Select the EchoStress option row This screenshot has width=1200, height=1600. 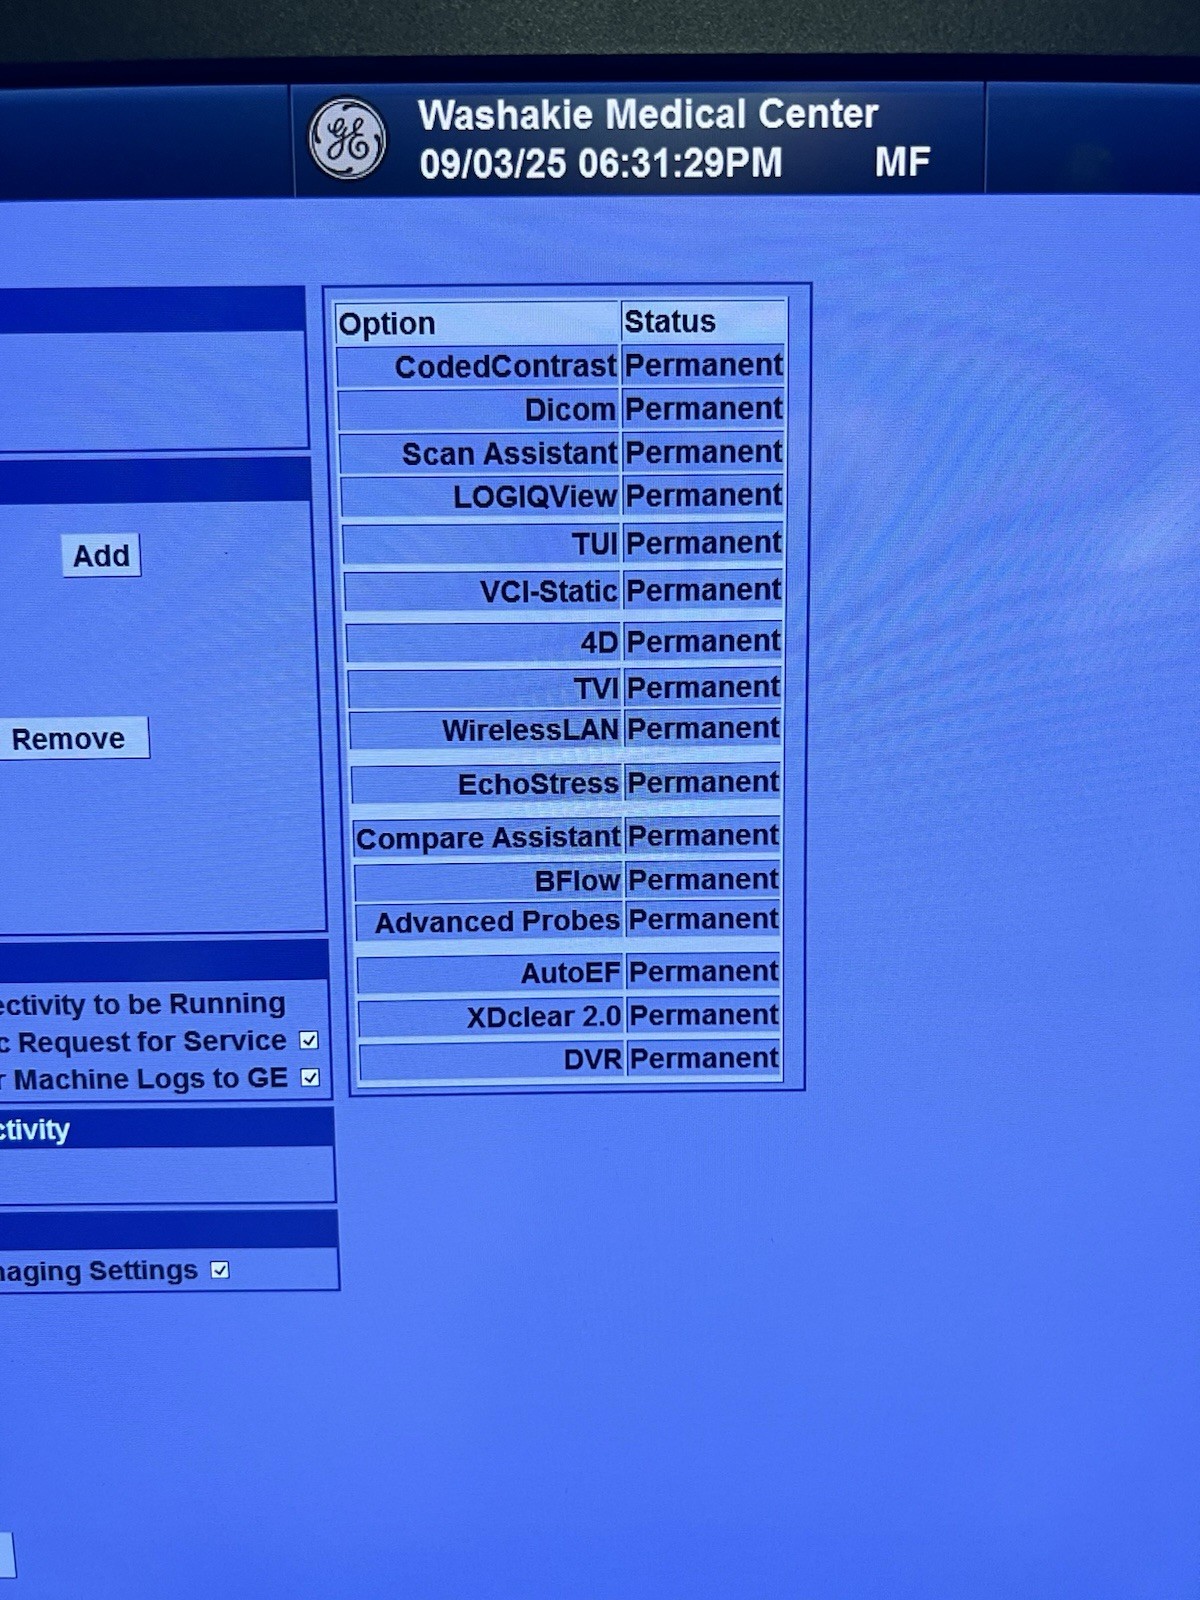(x=568, y=784)
